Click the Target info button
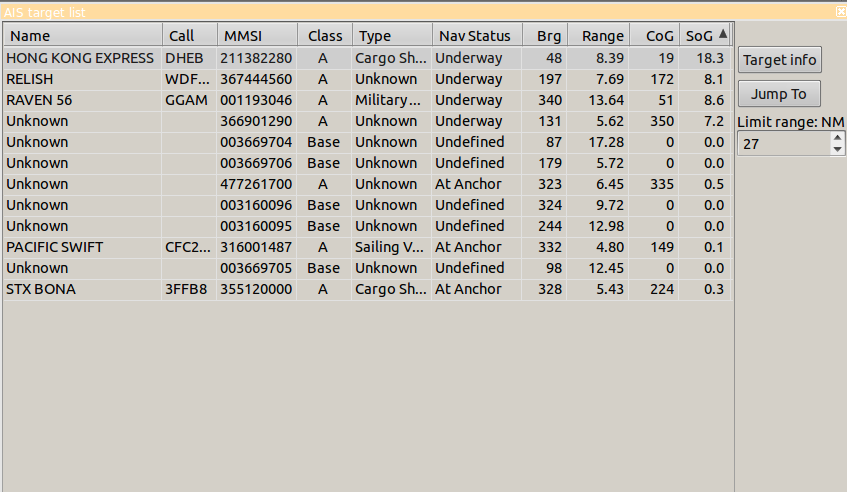The width and height of the screenshot is (847, 492). [780, 60]
